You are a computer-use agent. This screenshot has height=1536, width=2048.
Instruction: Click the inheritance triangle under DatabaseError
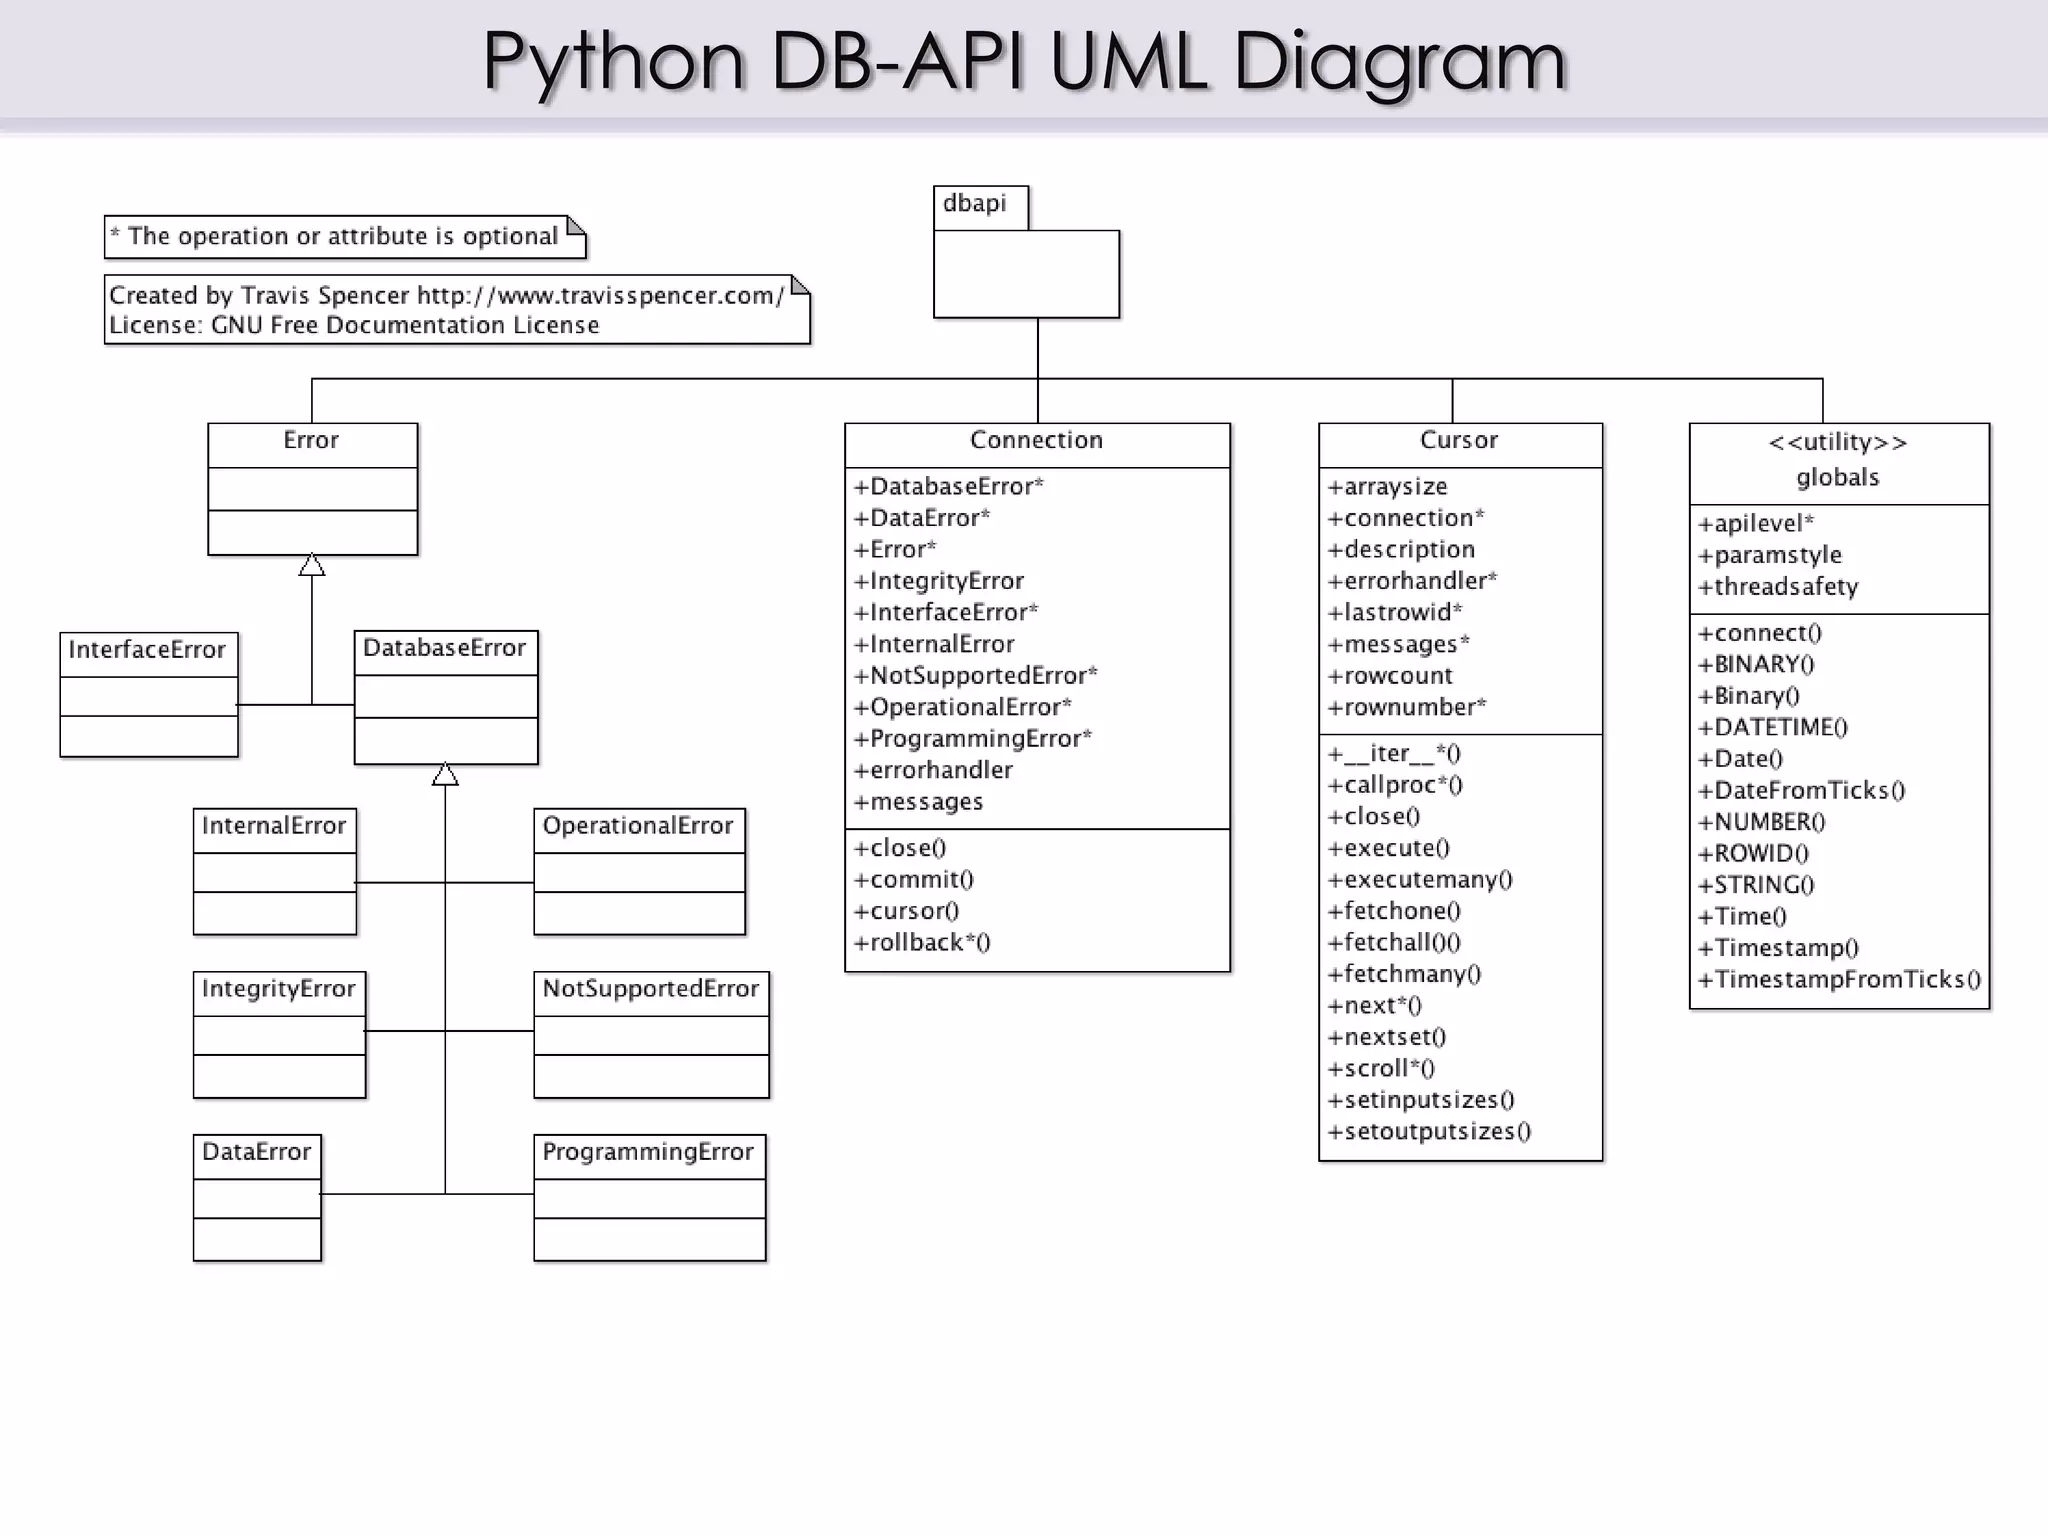[x=445, y=775]
